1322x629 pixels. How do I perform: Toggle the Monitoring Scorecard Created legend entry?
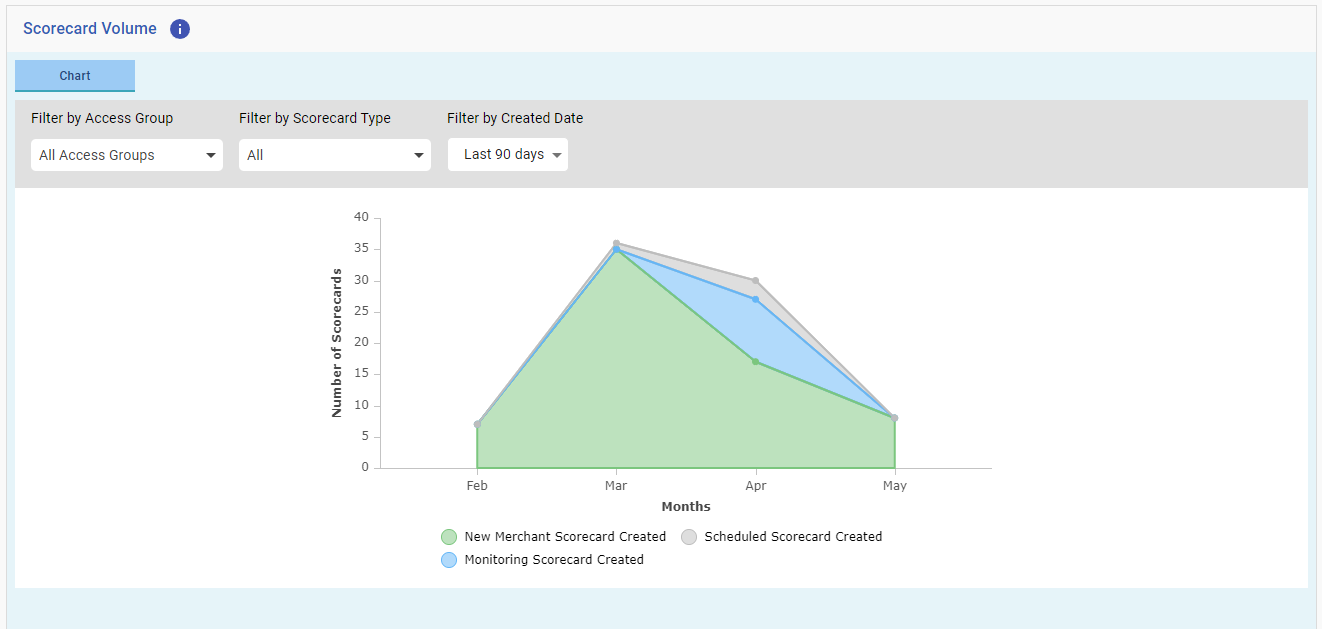pyautogui.click(x=556, y=560)
